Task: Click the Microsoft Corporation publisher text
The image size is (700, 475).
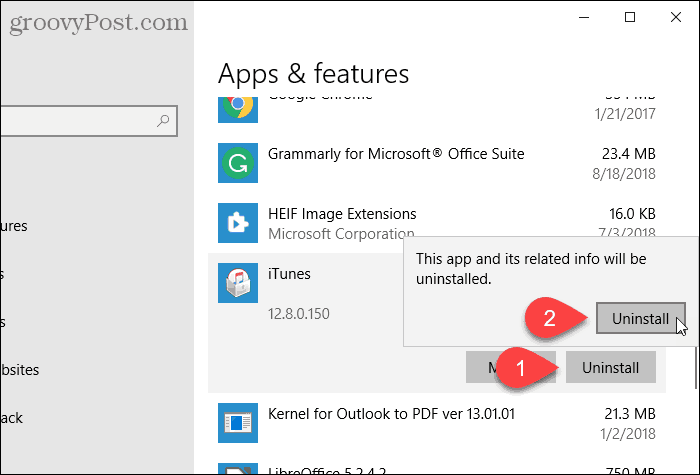Action: pyautogui.click(x=341, y=233)
